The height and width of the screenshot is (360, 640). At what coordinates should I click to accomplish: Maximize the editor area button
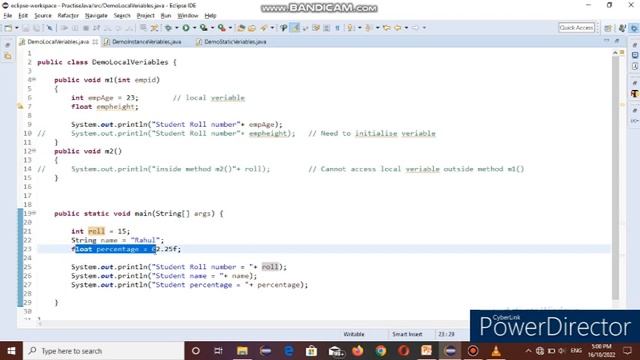click(x=617, y=41)
